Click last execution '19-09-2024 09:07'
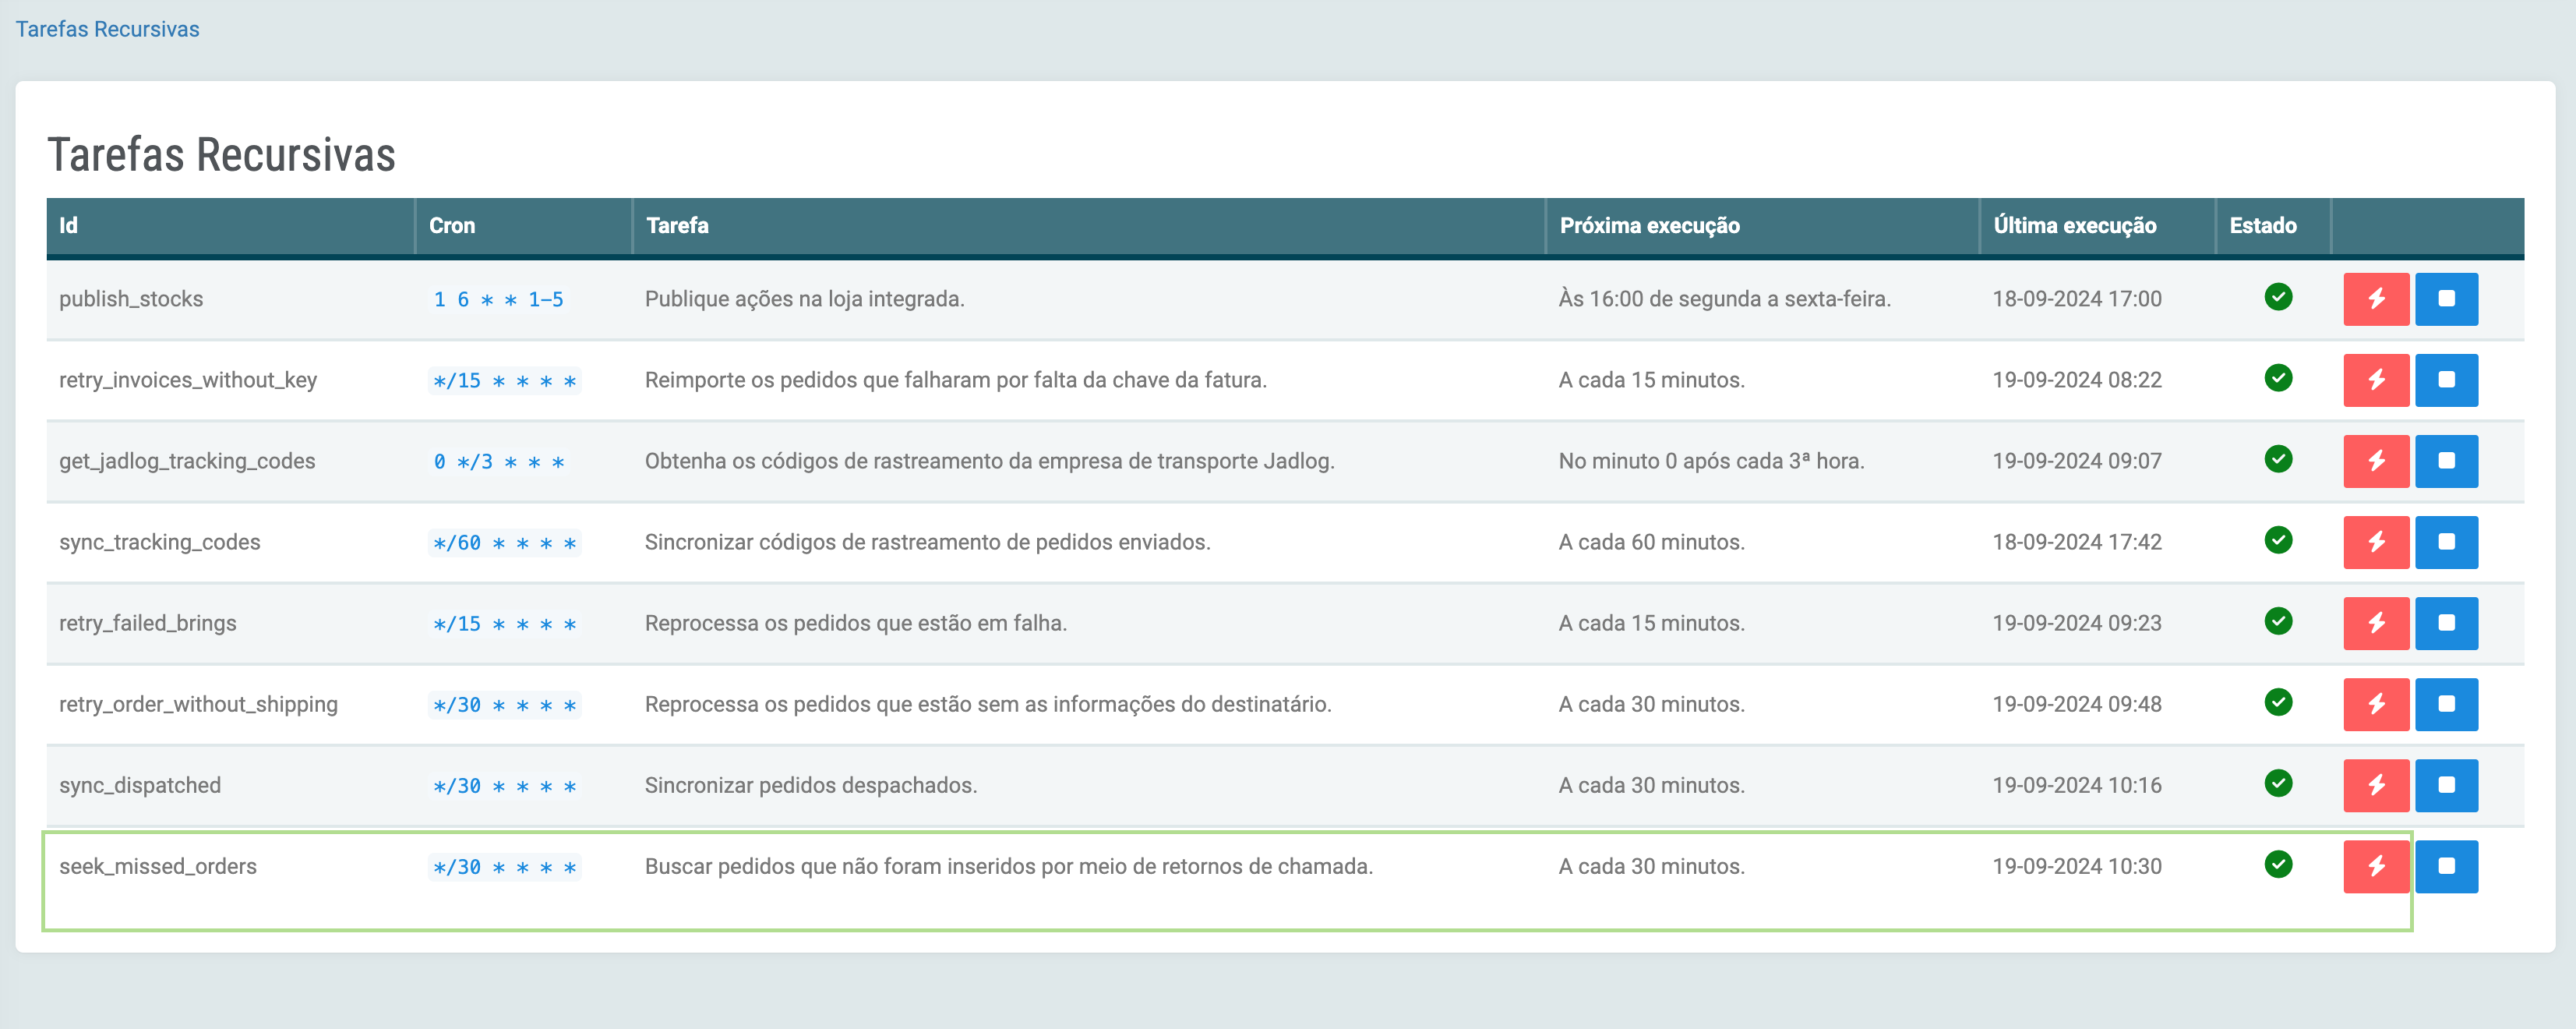The width and height of the screenshot is (2576, 1029). tap(2077, 461)
